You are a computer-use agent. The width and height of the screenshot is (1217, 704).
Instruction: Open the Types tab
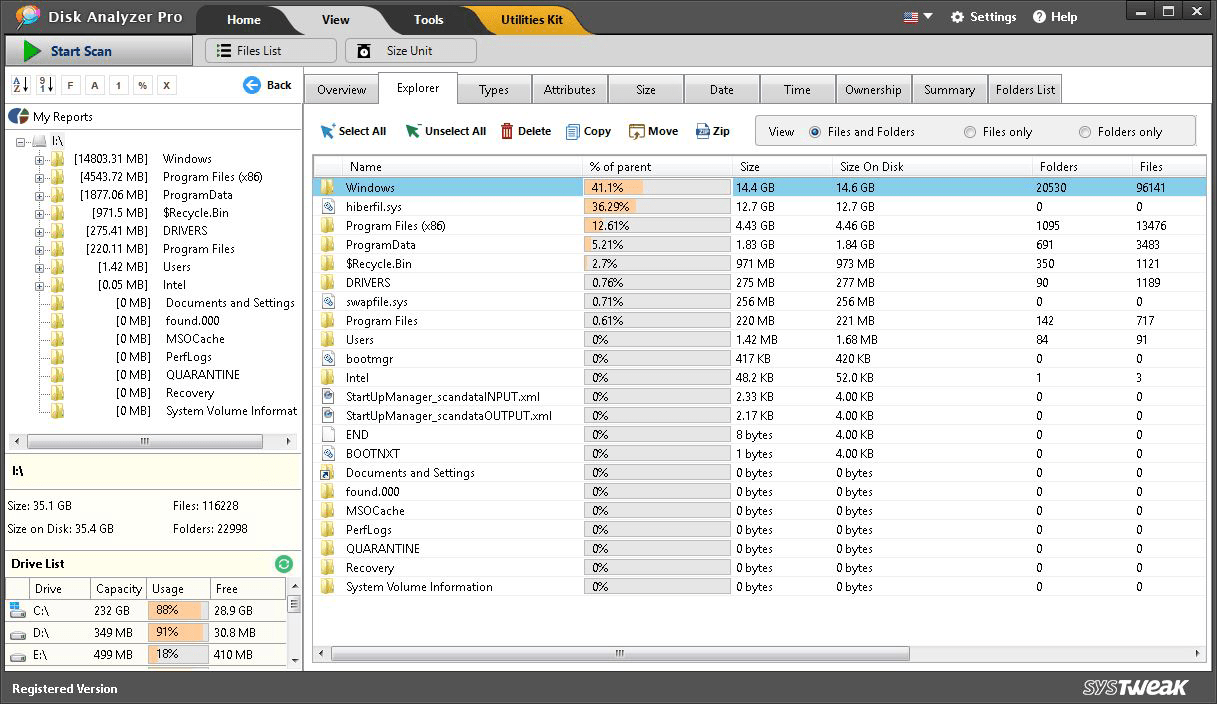pyautogui.click(x=494, y=90)
